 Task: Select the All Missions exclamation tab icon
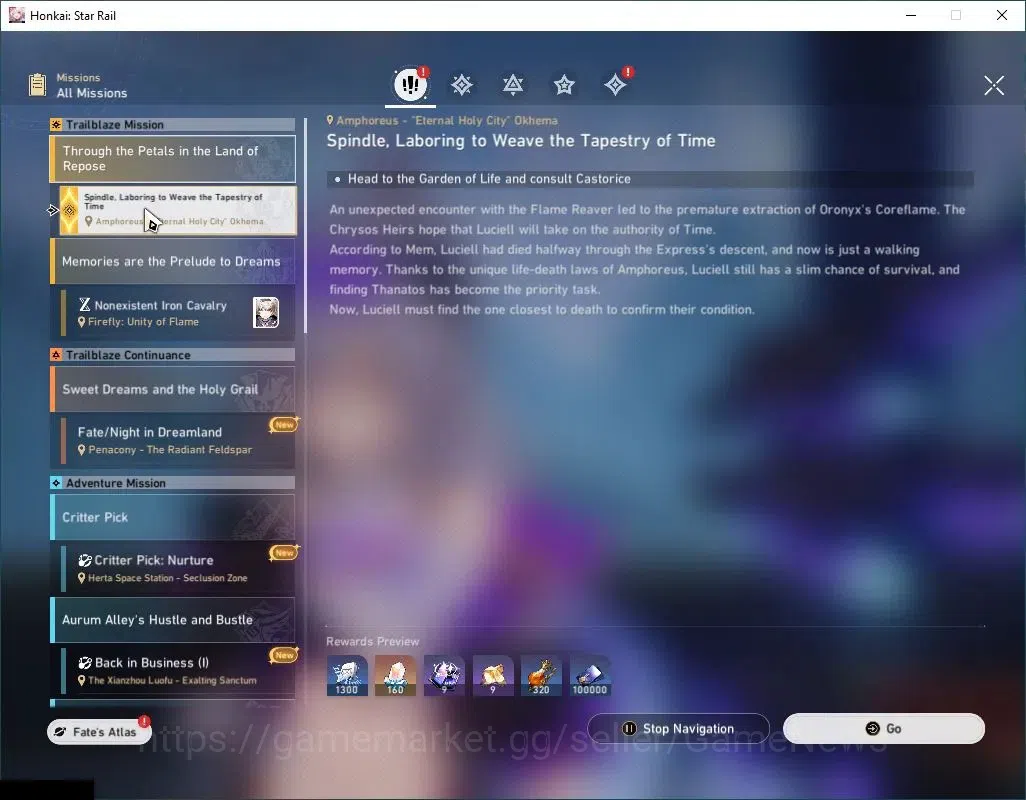(x=410, y=84)
